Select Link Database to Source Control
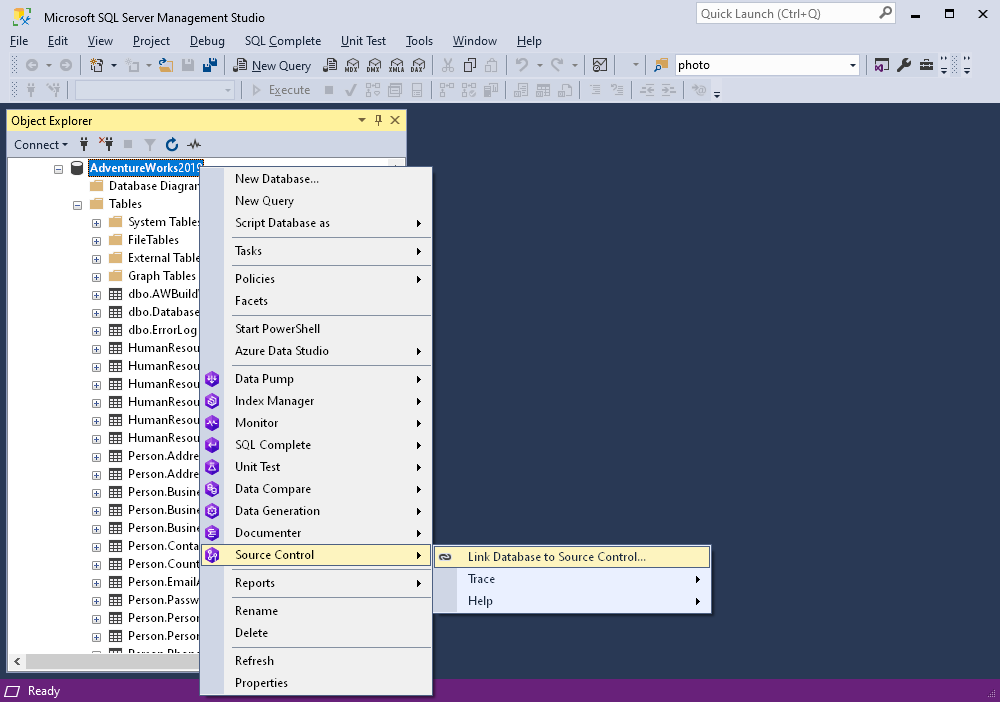The image size is (1000, 702). tap(572, 557)
